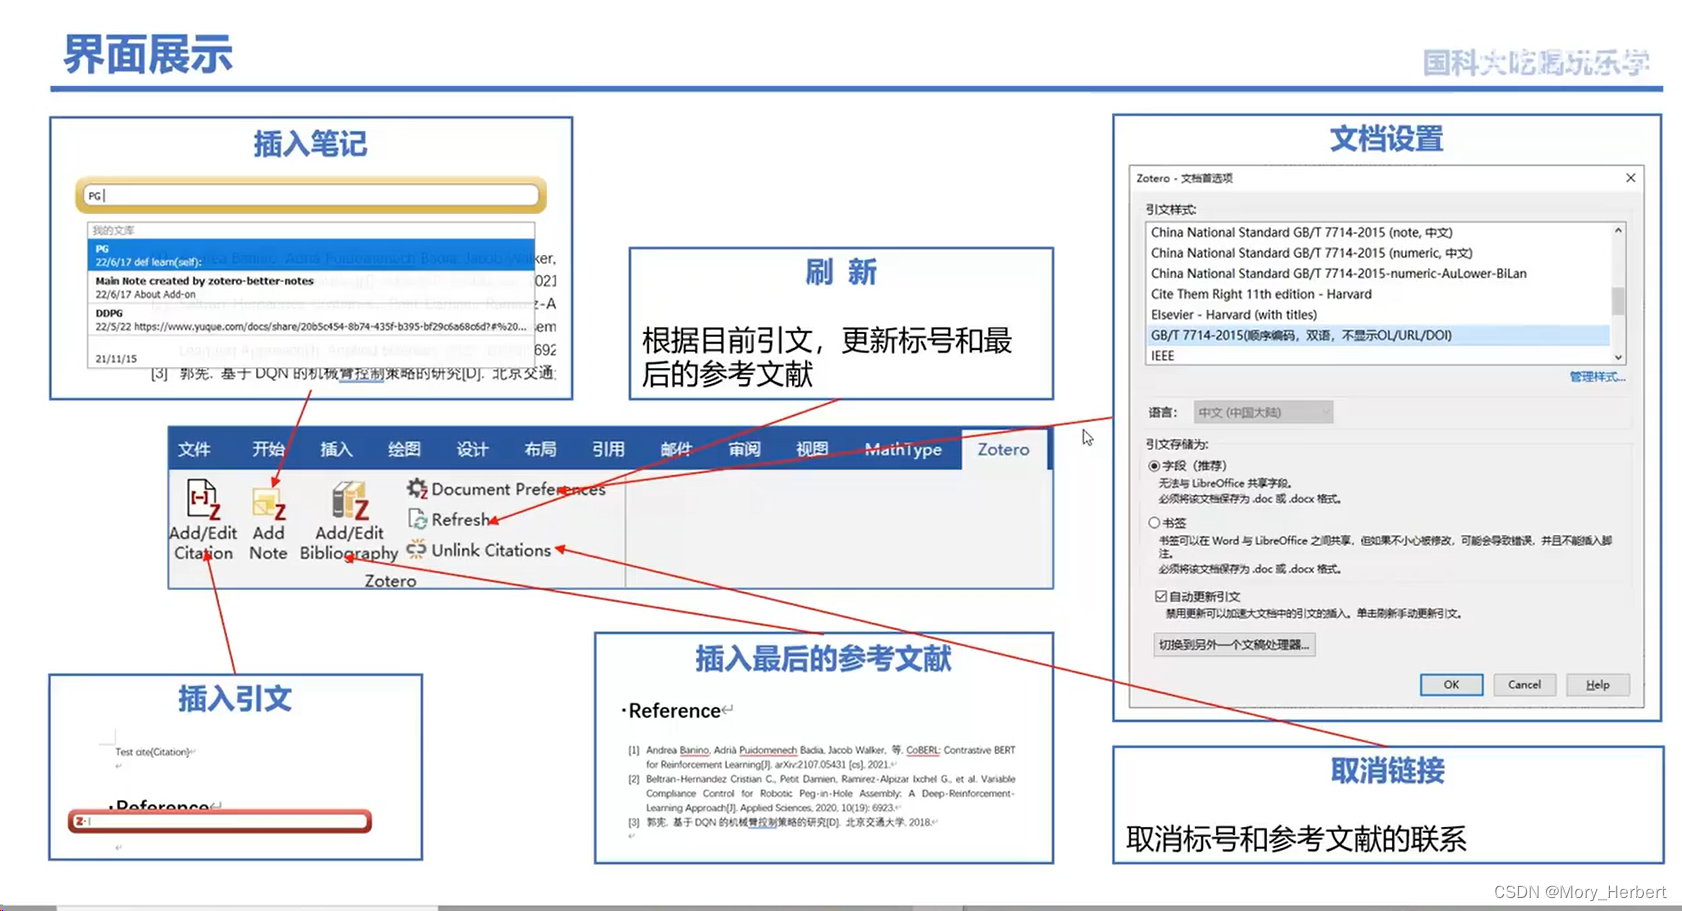
Task: Open the 视图 ribbon tab
Action: pos(812,449)
